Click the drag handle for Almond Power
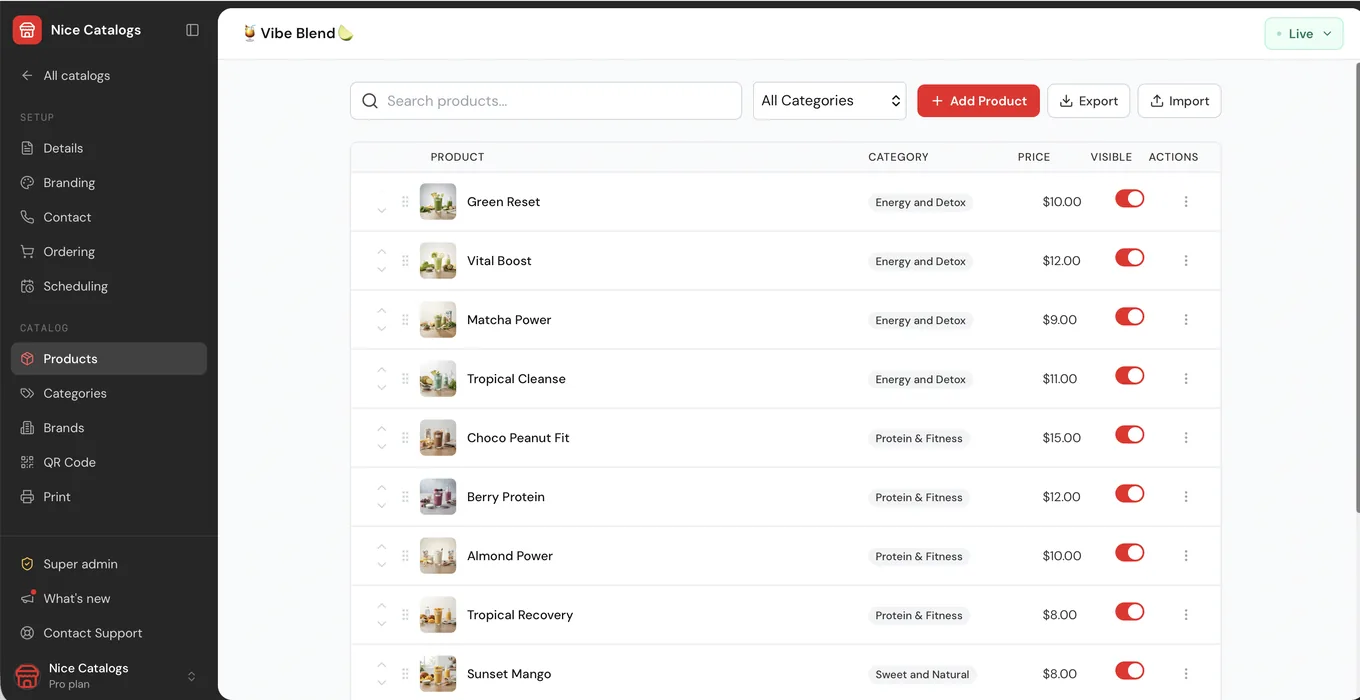This screenshot has height=700, width=1360. pos(405,556)
